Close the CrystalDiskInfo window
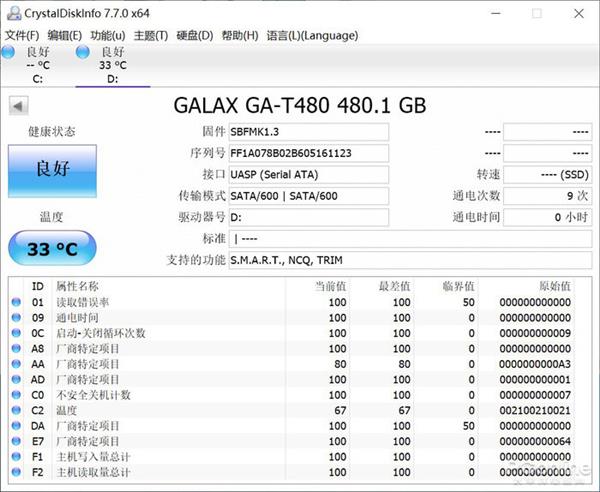The height and width of the screenshot is (492, 600). [x=579, y=13]
